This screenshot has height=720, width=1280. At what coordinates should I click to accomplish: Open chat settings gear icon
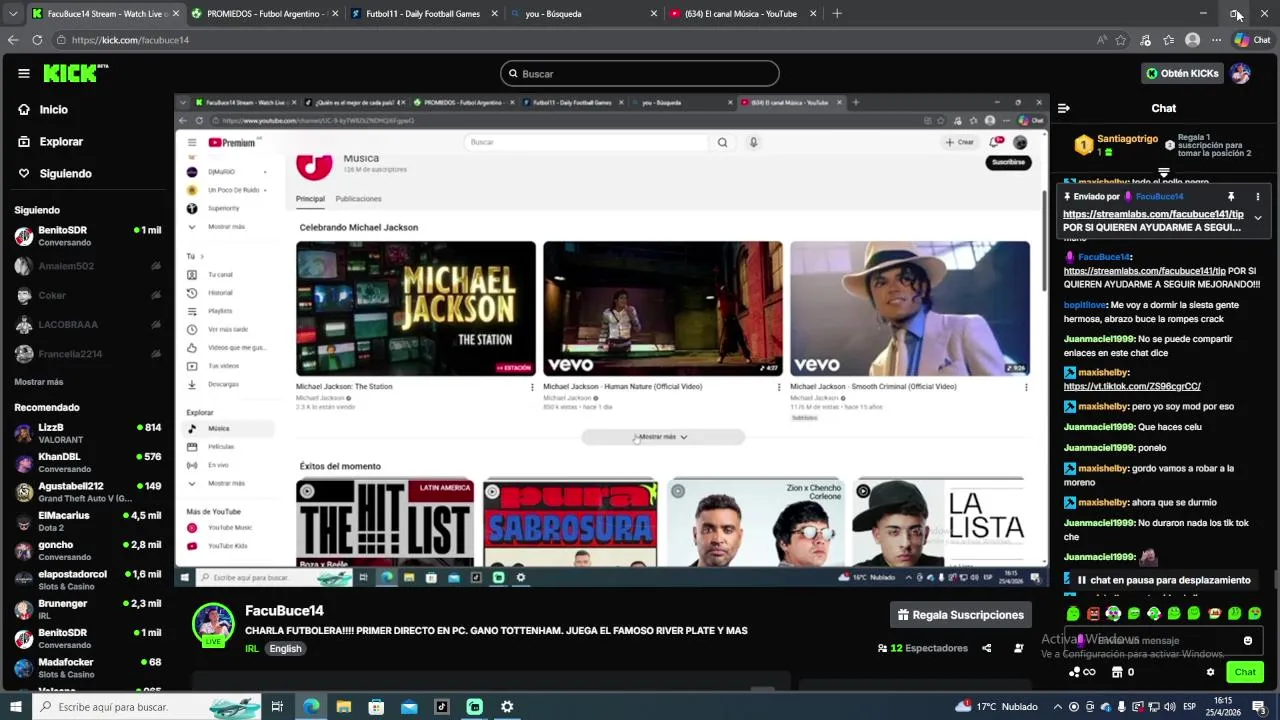click(x=1210, y=672)
